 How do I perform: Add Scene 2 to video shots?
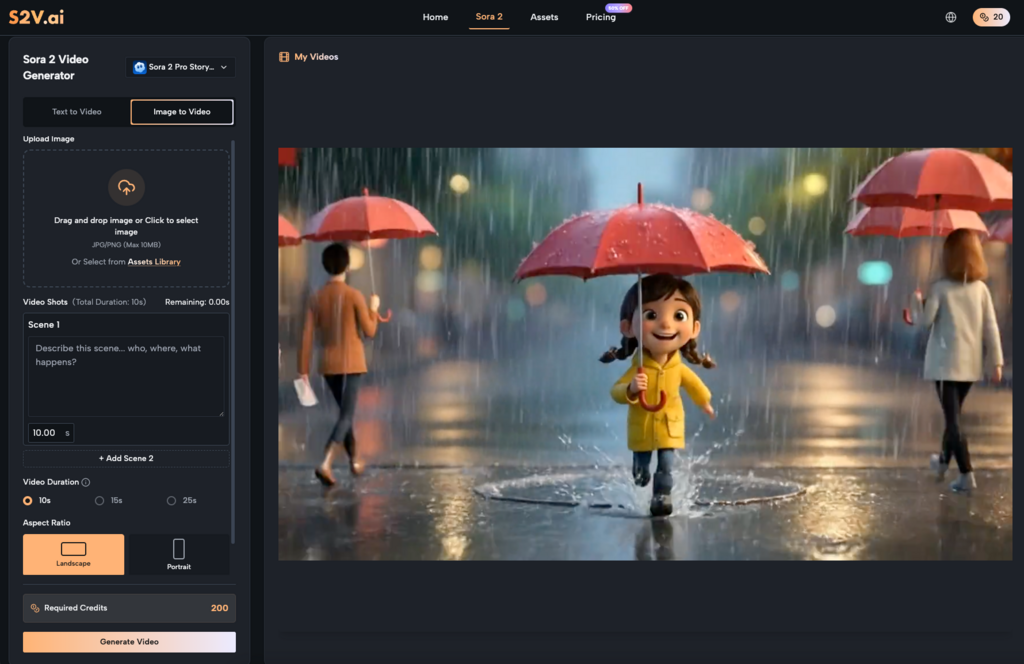tap(126, 458)
